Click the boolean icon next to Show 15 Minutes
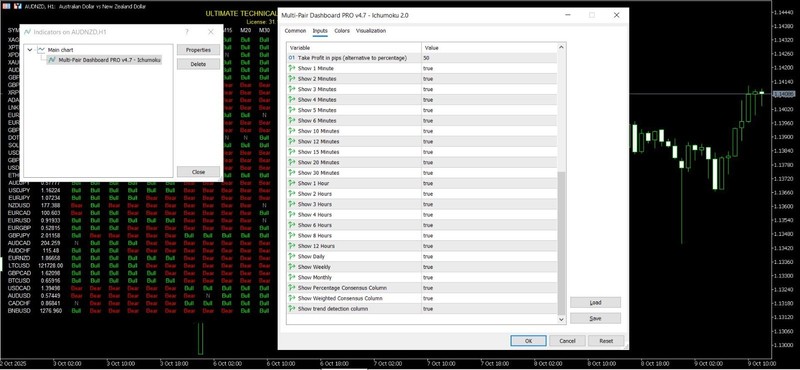 coord(292,152)
